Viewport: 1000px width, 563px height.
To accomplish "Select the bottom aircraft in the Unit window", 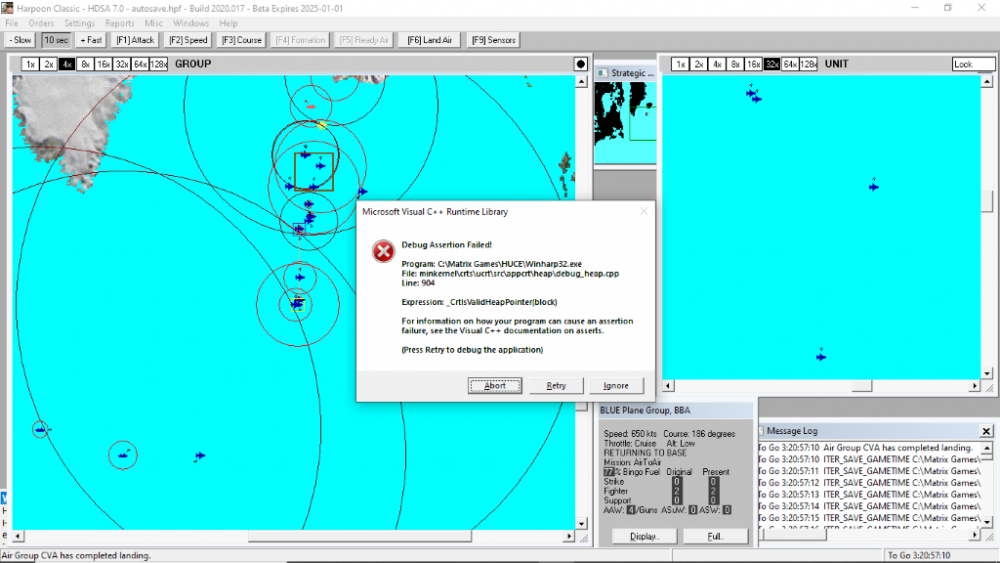I will pos(821,356).
